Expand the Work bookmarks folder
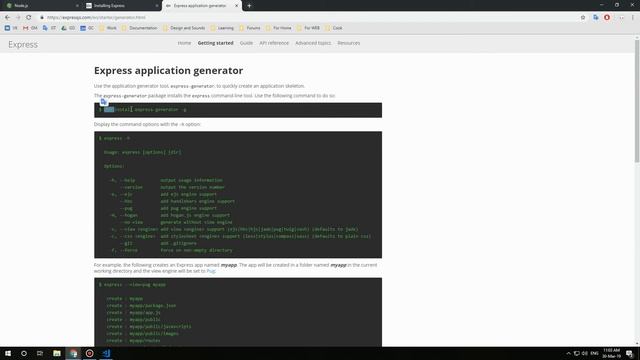Viewport: 640px width, 360px height. coord(108,28)
